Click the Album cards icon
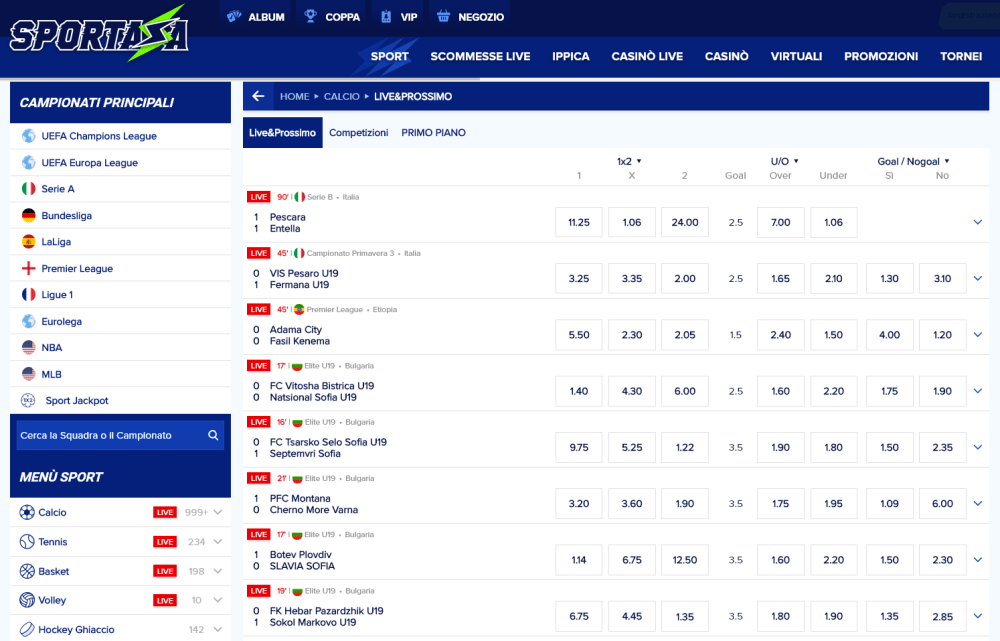 click(234, 17)
